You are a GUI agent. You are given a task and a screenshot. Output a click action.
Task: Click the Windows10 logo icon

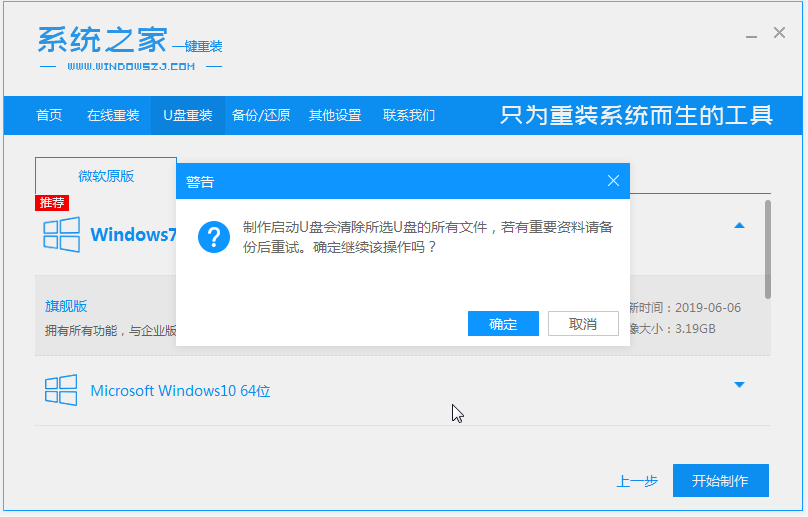pos(61,390)
